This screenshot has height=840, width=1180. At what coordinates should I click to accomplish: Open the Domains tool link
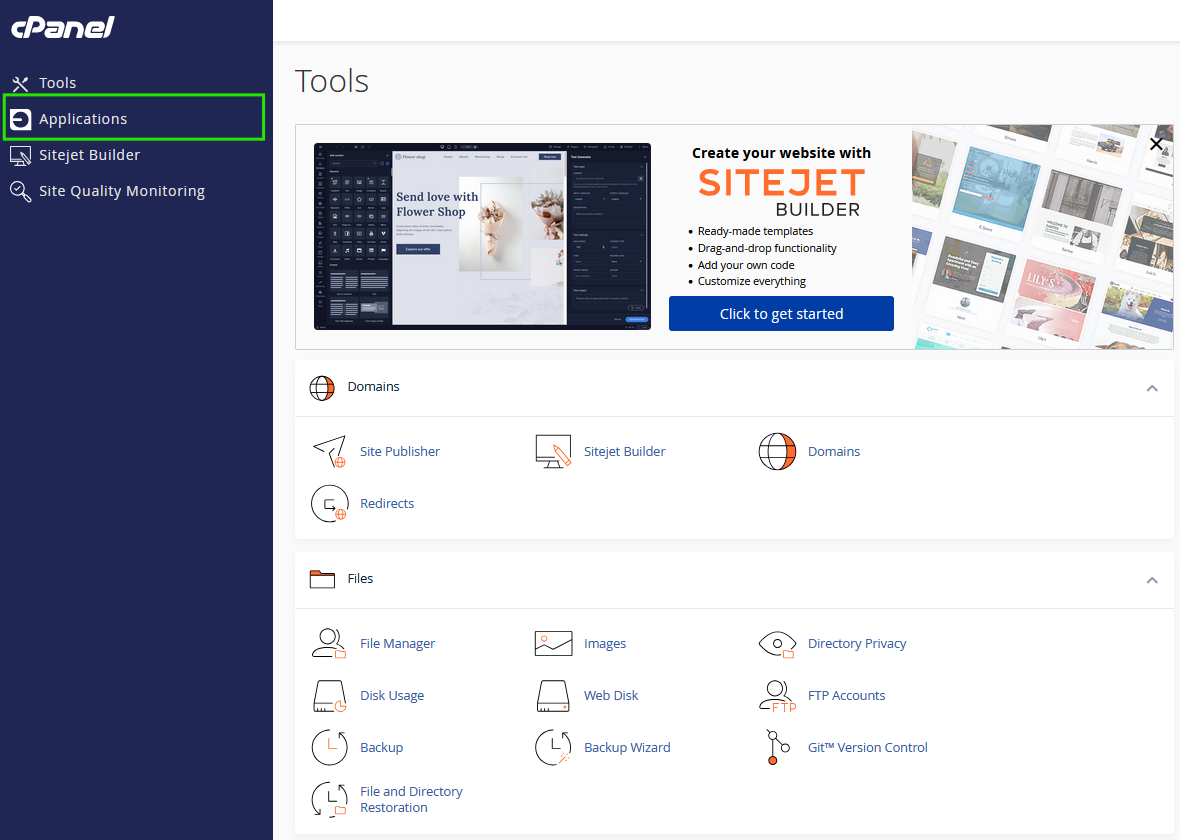[834, 452]
